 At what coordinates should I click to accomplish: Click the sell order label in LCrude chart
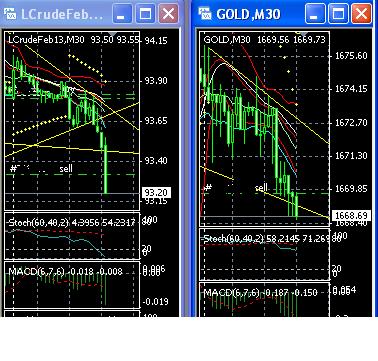tap(66, 169)
